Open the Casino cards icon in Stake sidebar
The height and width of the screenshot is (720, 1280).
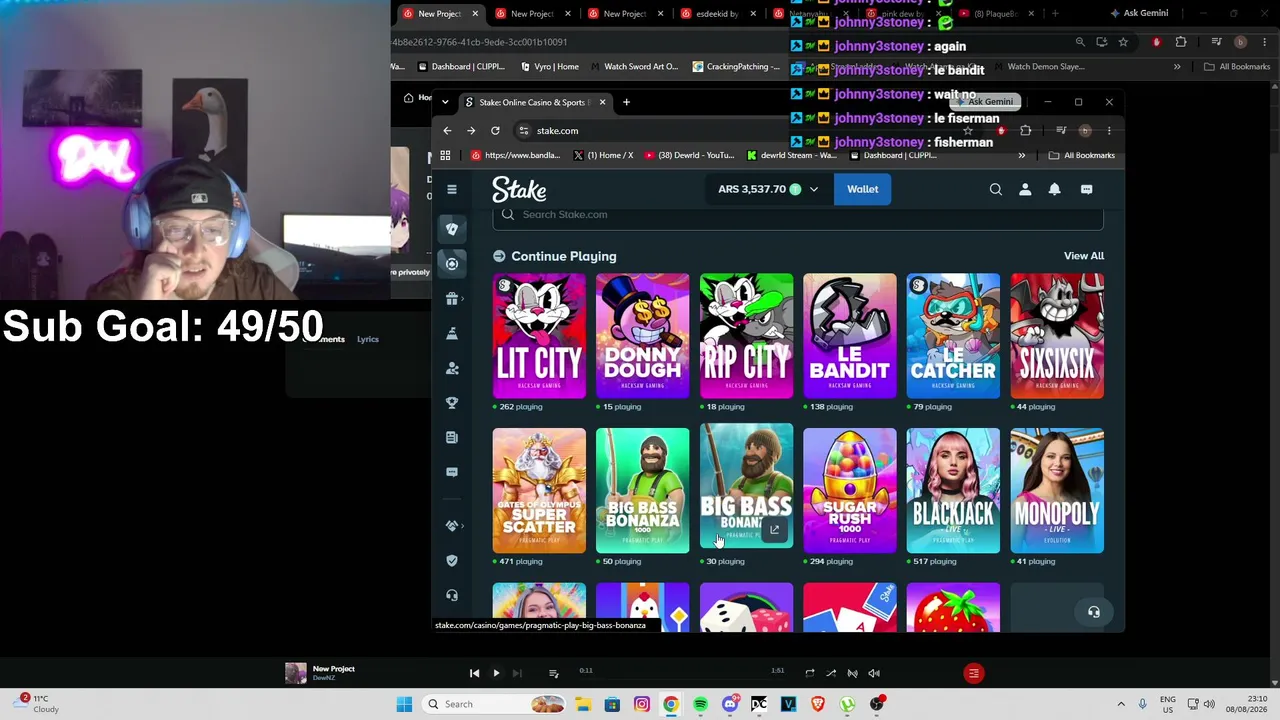(452, 229)
